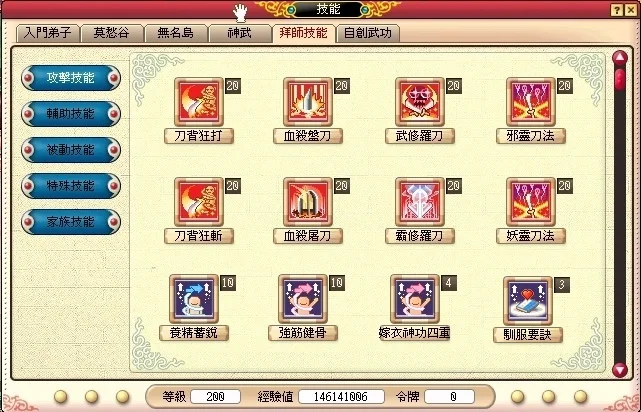Show the 攻擊技能 category

(x=71, y=78)
